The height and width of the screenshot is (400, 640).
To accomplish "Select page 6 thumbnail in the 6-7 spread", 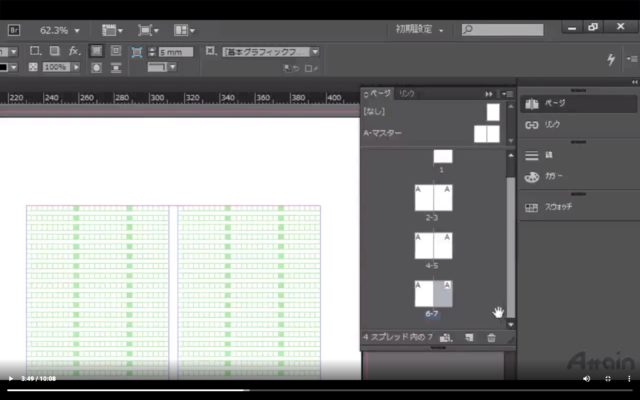I will coord(424,294).
